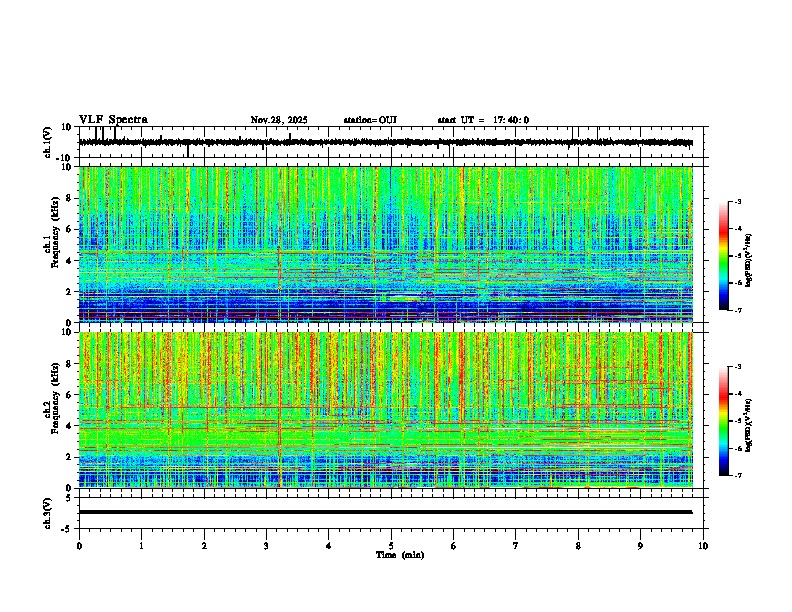Click the "ch.3(V)" axis label

48,514
